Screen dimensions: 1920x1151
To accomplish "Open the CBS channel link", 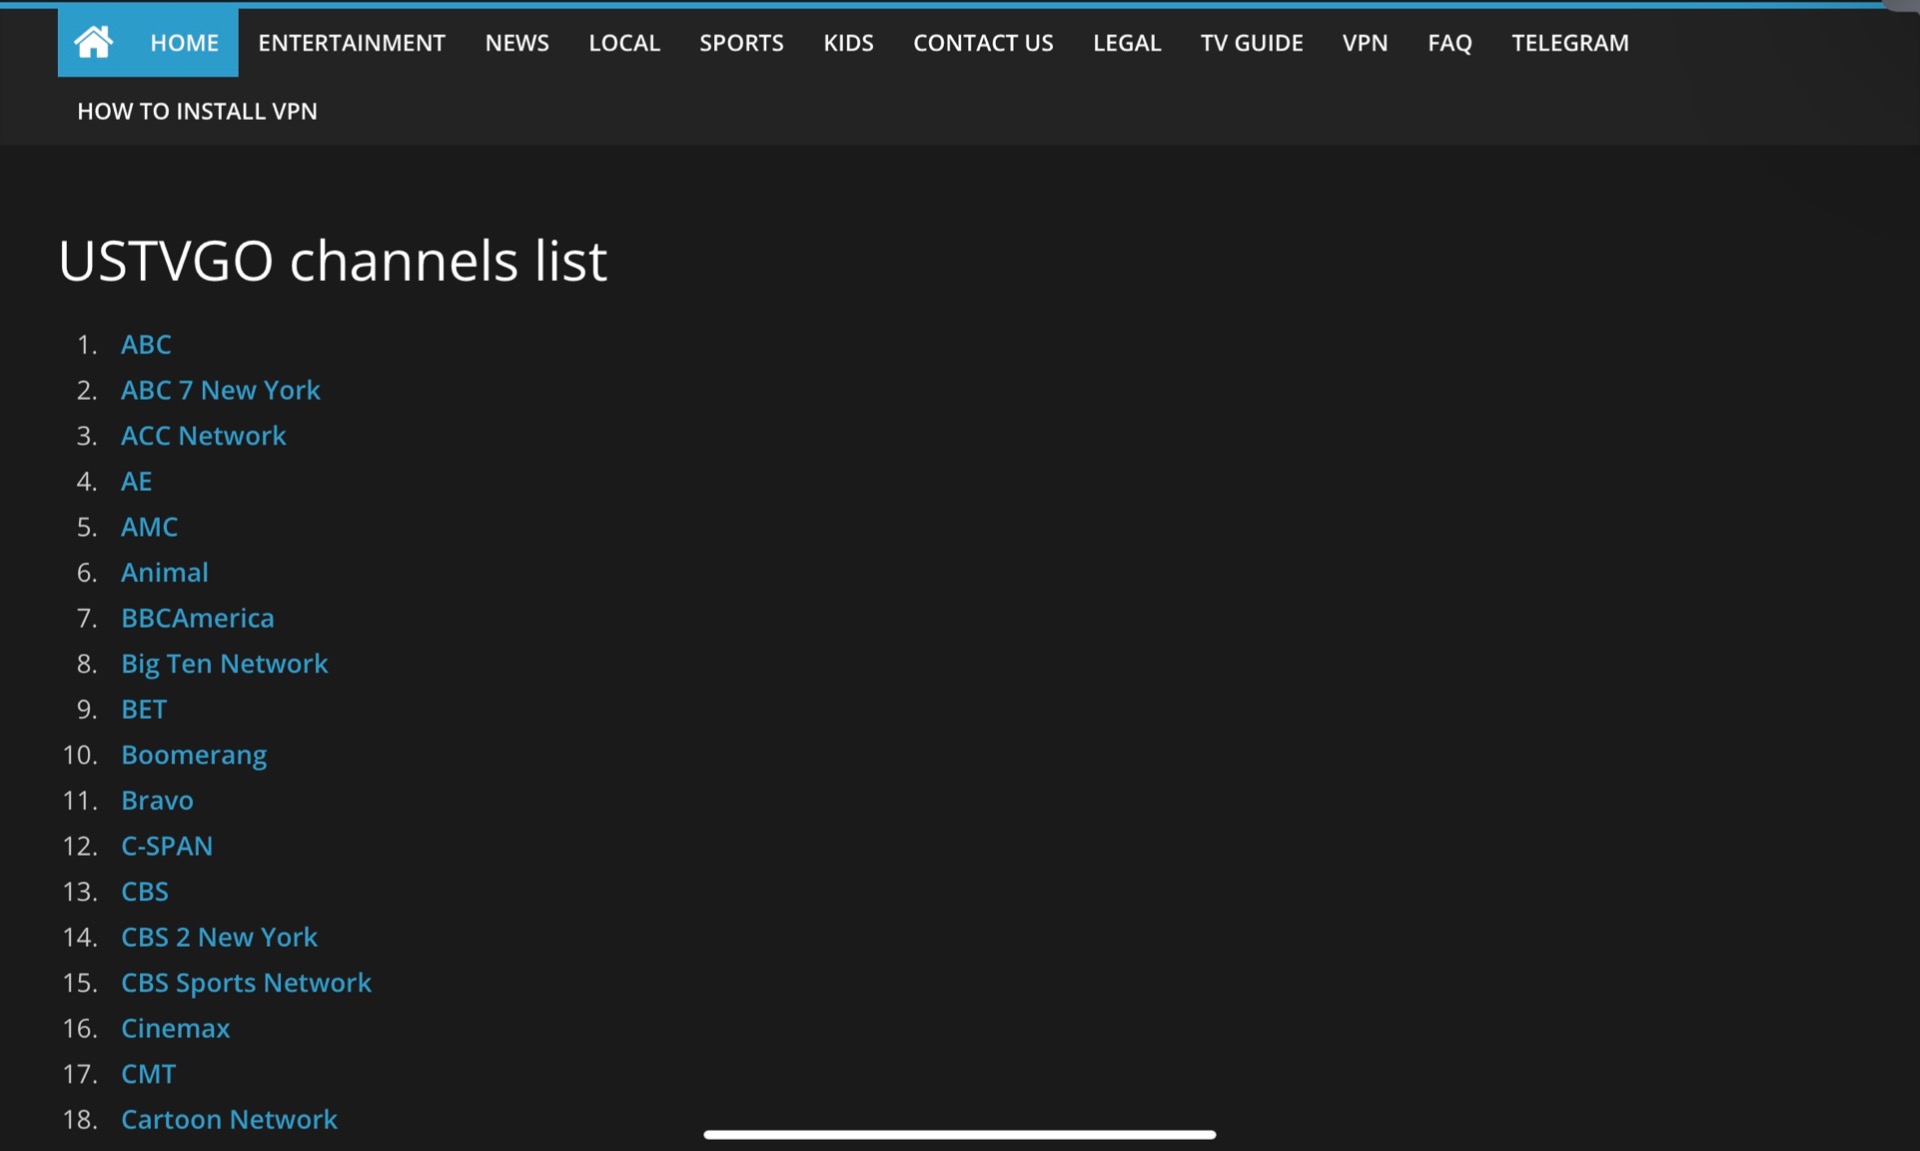I will (x=145, y=891).
